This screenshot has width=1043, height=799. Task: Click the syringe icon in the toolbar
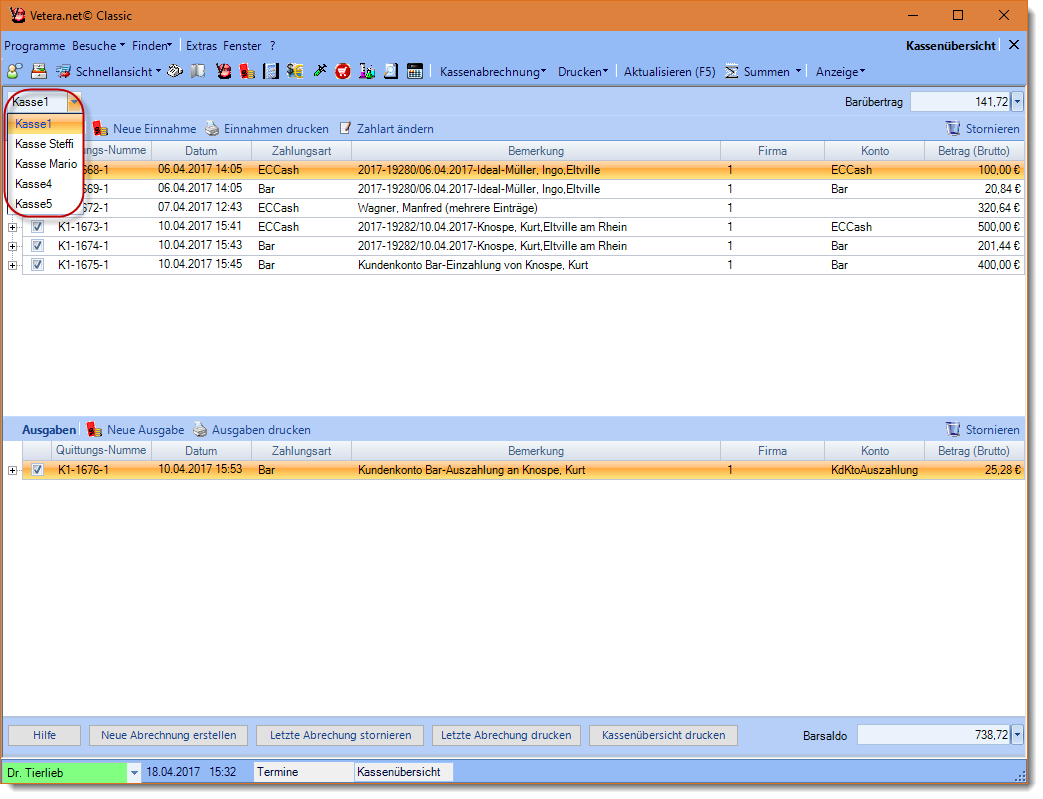[320, 72]
